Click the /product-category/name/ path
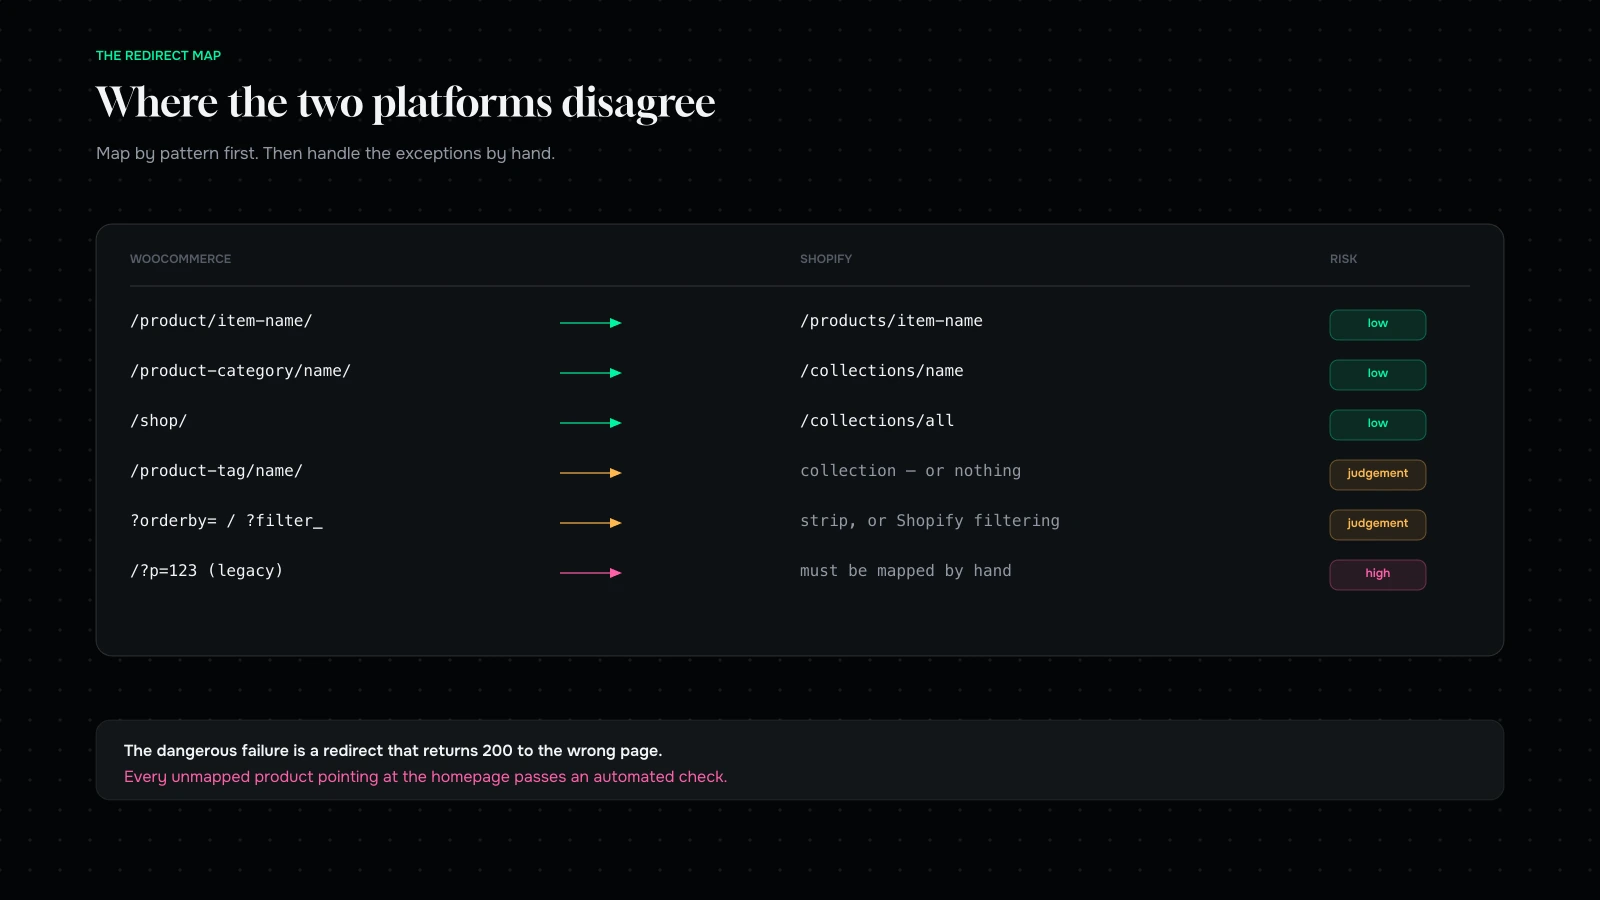 (240, 371)
